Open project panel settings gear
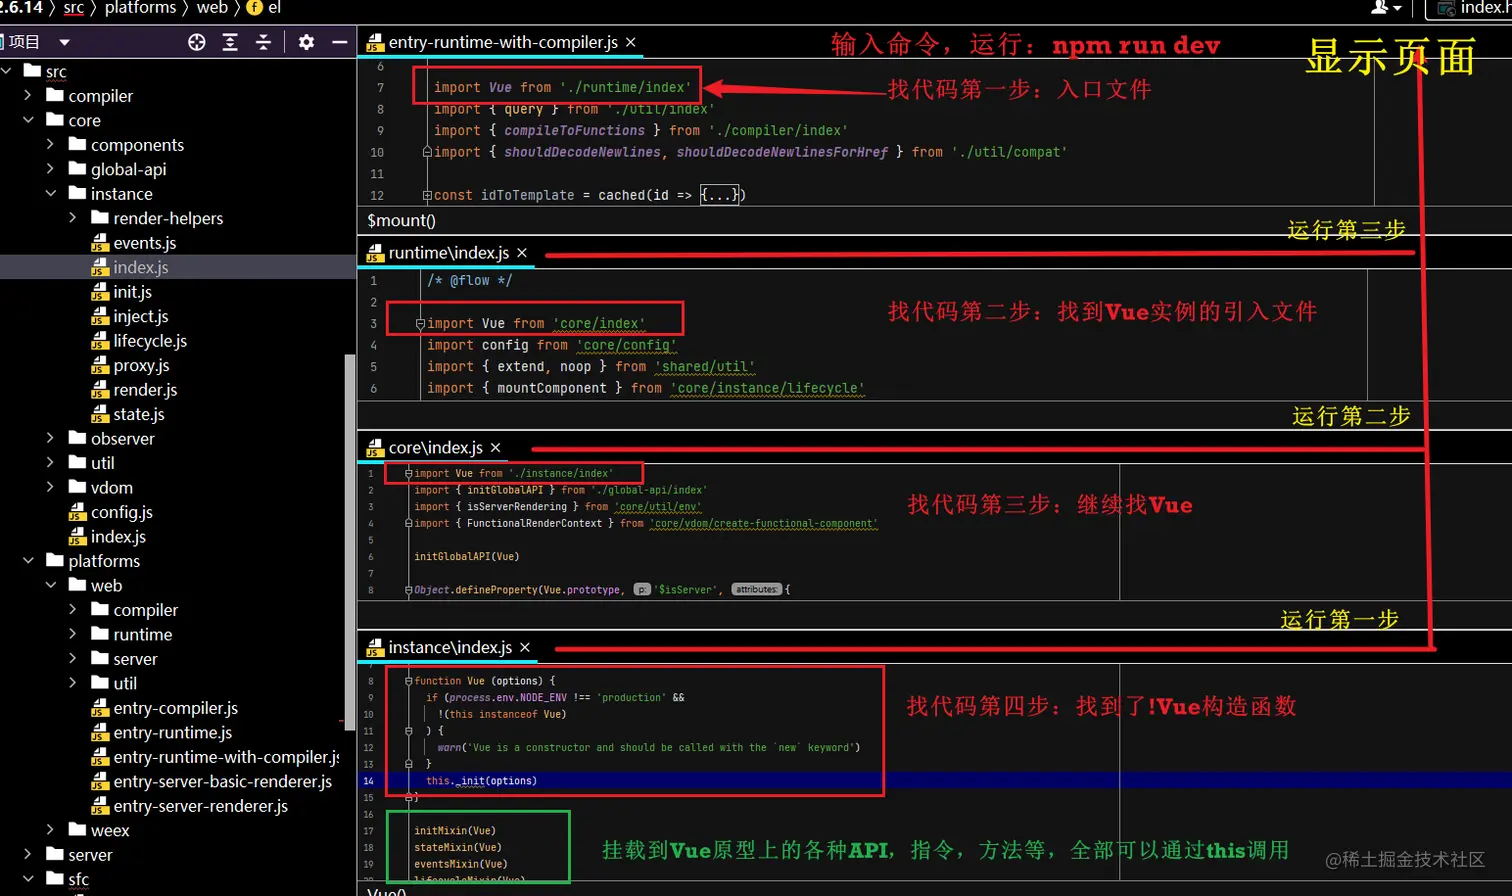Screen dimensions: 1512x896 coord(306,42)
